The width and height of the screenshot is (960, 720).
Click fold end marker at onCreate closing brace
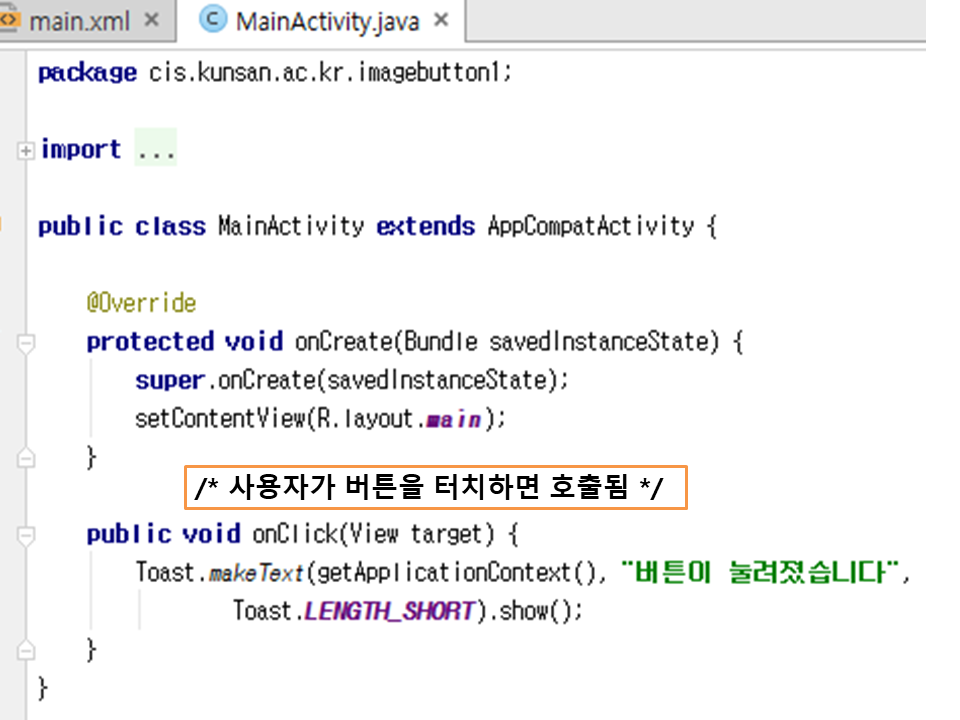click(x=26, y=458)
